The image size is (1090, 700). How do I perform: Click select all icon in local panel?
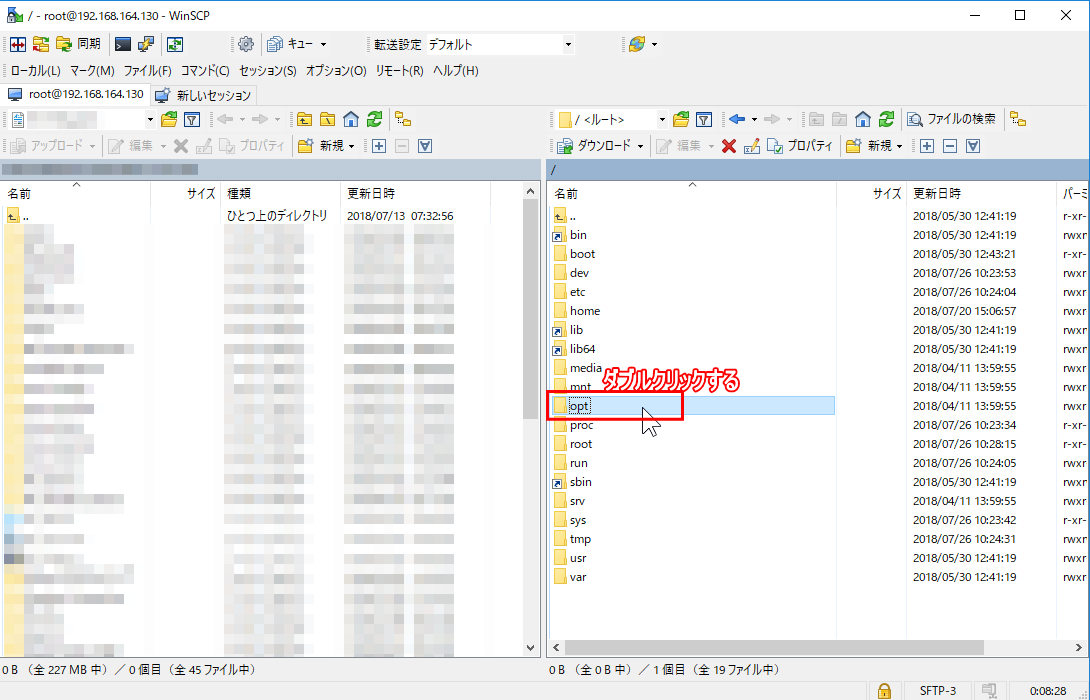coord(425,146)
